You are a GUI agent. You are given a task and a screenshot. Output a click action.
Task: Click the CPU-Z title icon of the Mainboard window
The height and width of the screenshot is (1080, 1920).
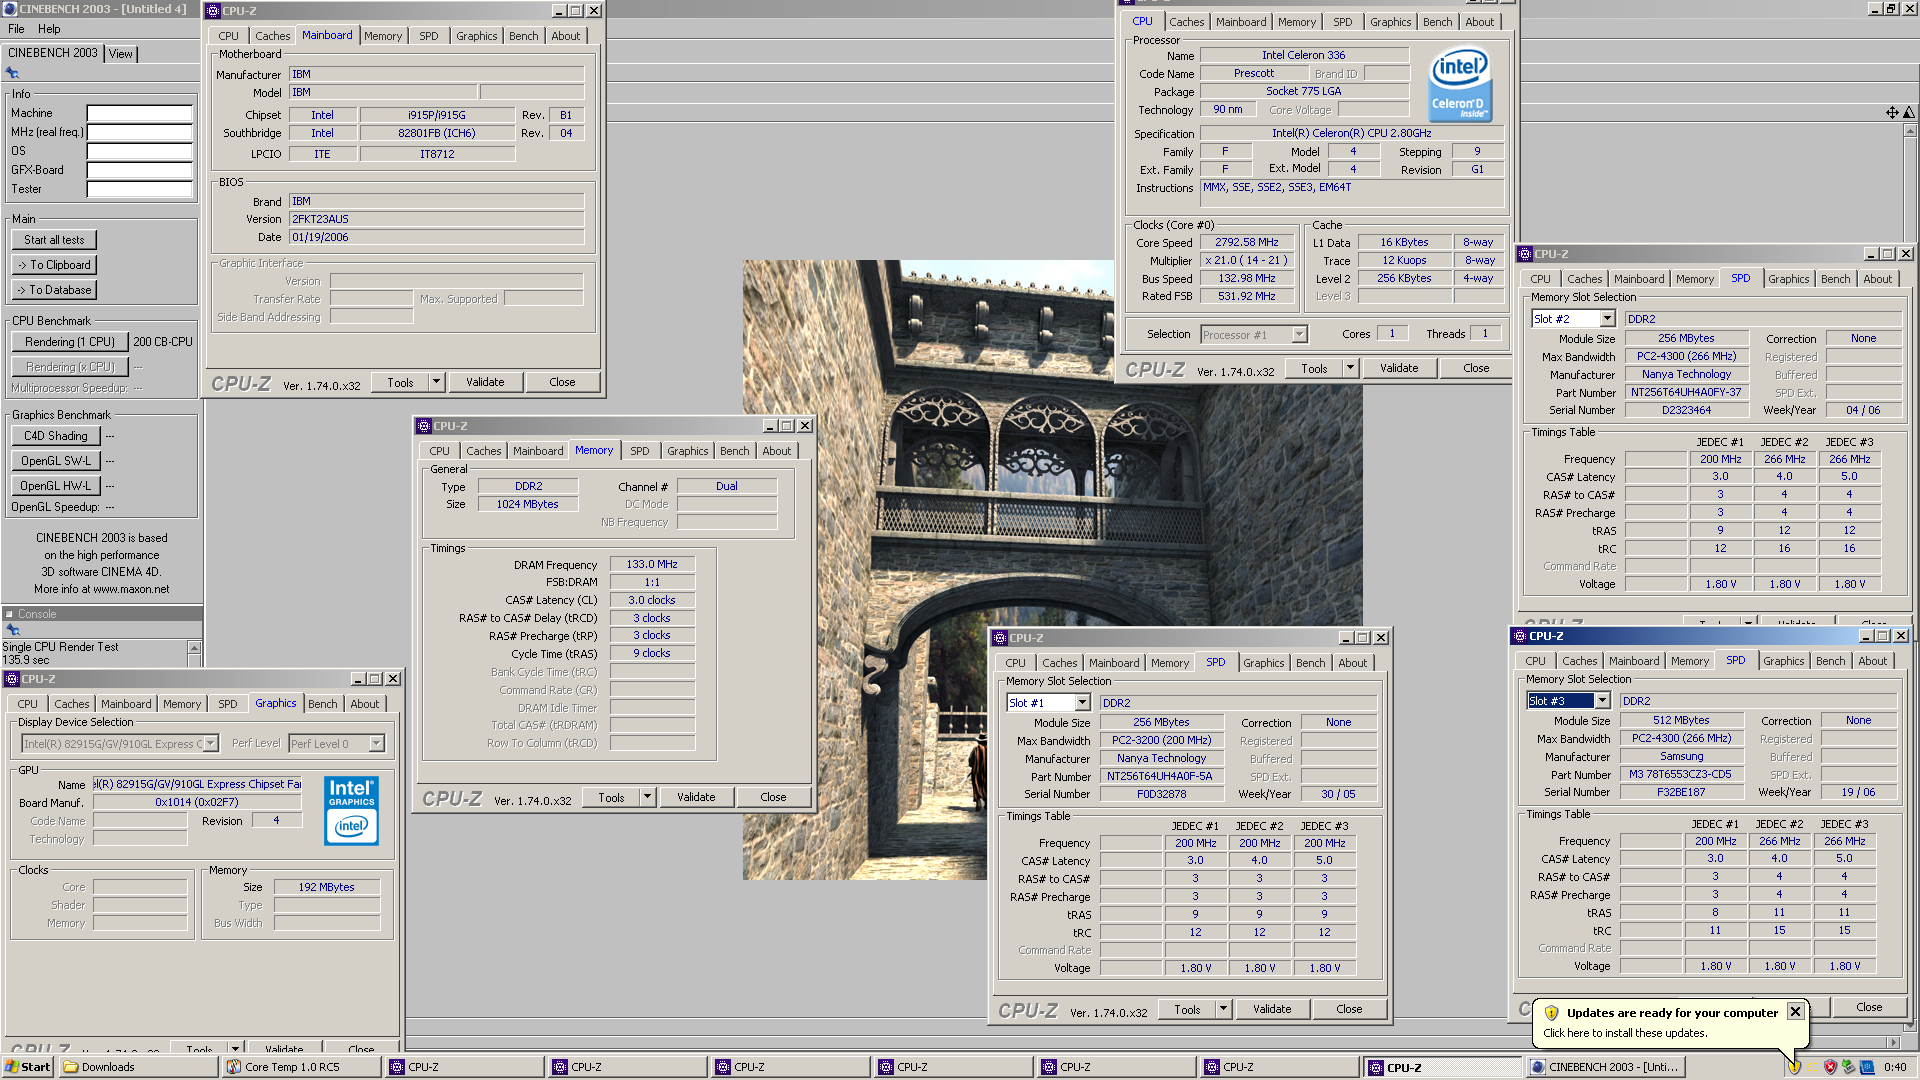[212, 11]
